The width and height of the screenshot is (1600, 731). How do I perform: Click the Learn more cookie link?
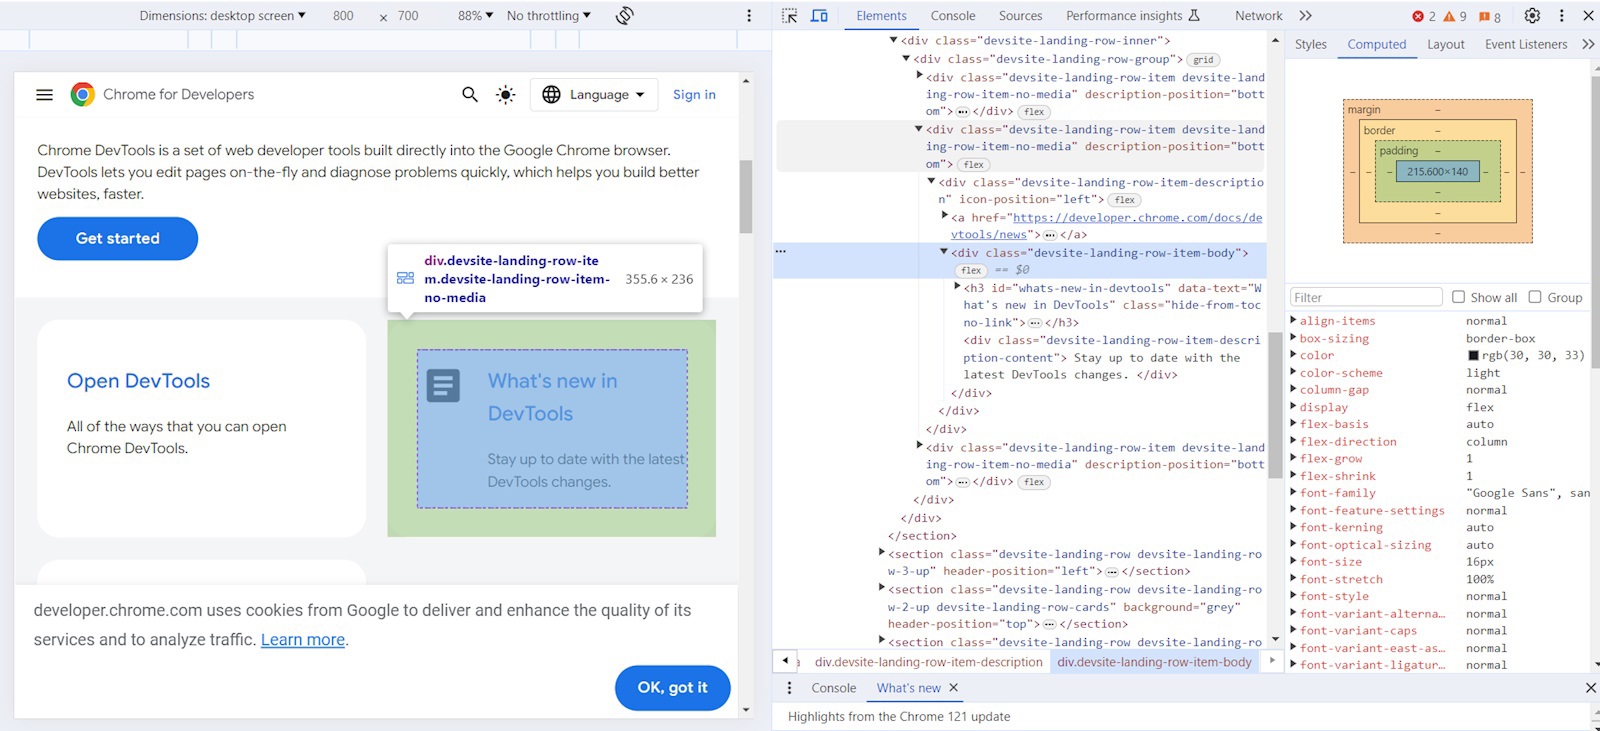pos(303,640)
